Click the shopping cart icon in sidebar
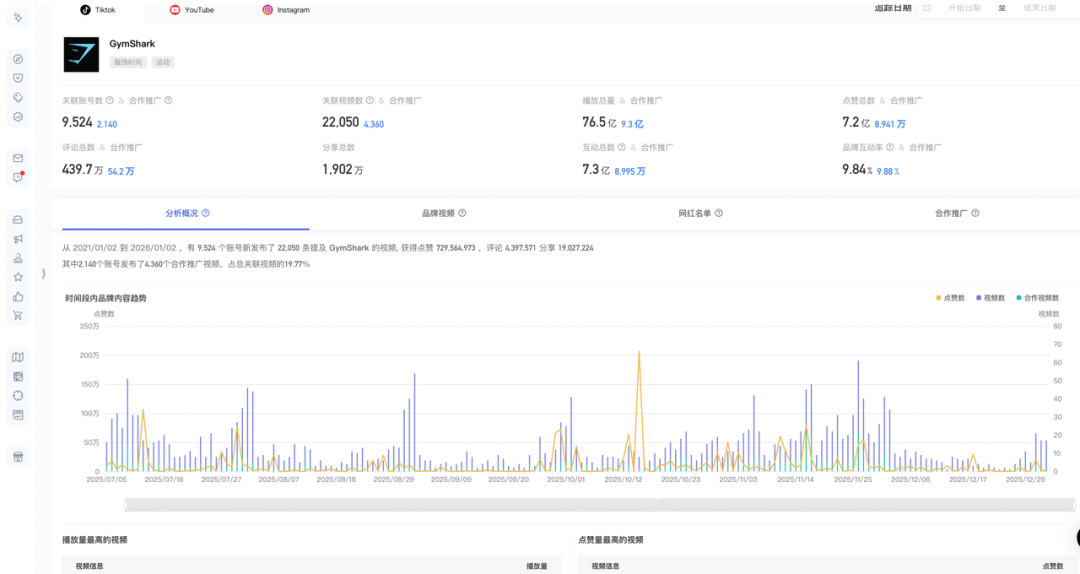 [x=17, y=315]
